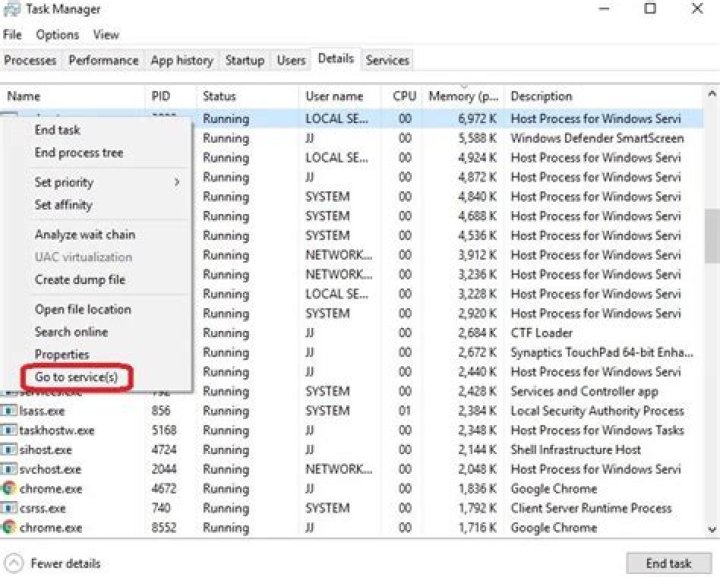Choose Go to service(s) in context menu
720x577 pixels.
(76, 378)
